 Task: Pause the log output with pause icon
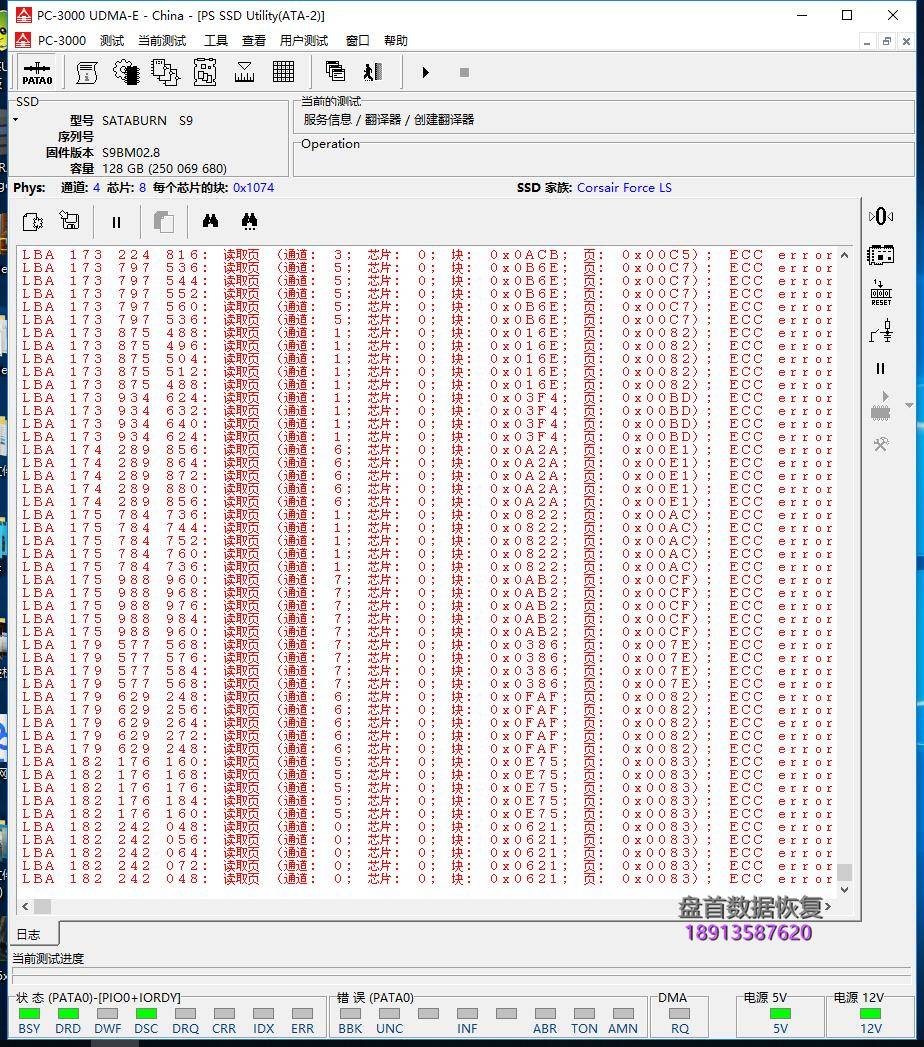116,222
